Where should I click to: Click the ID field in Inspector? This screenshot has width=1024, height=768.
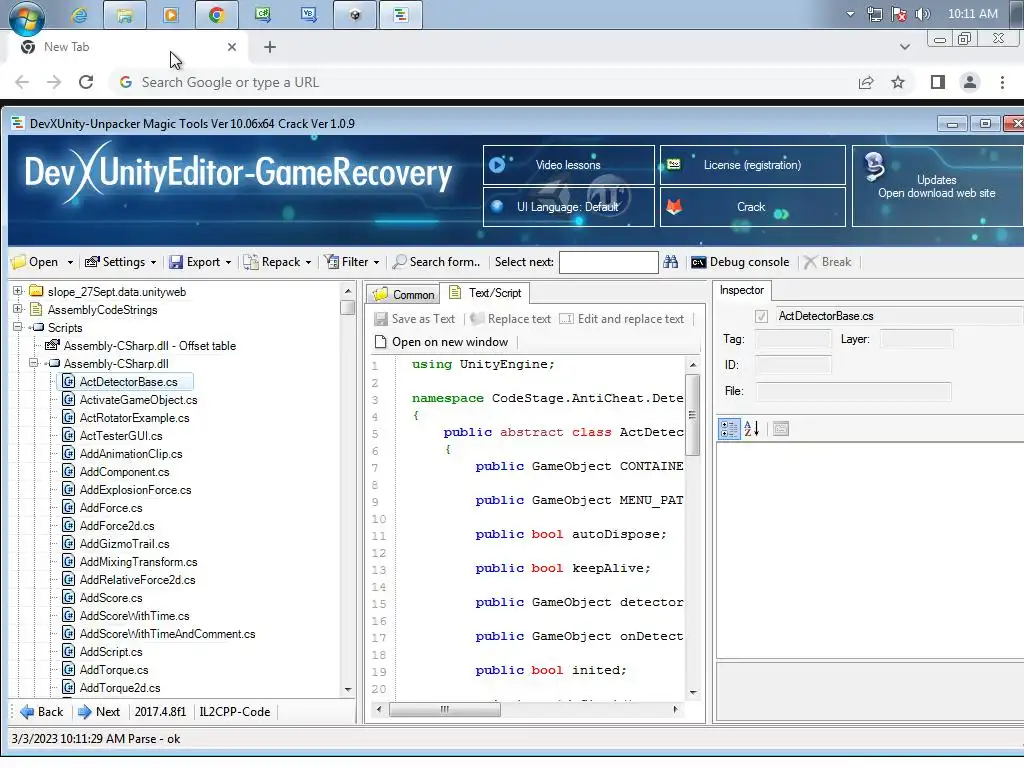click(x=793, y=365)
